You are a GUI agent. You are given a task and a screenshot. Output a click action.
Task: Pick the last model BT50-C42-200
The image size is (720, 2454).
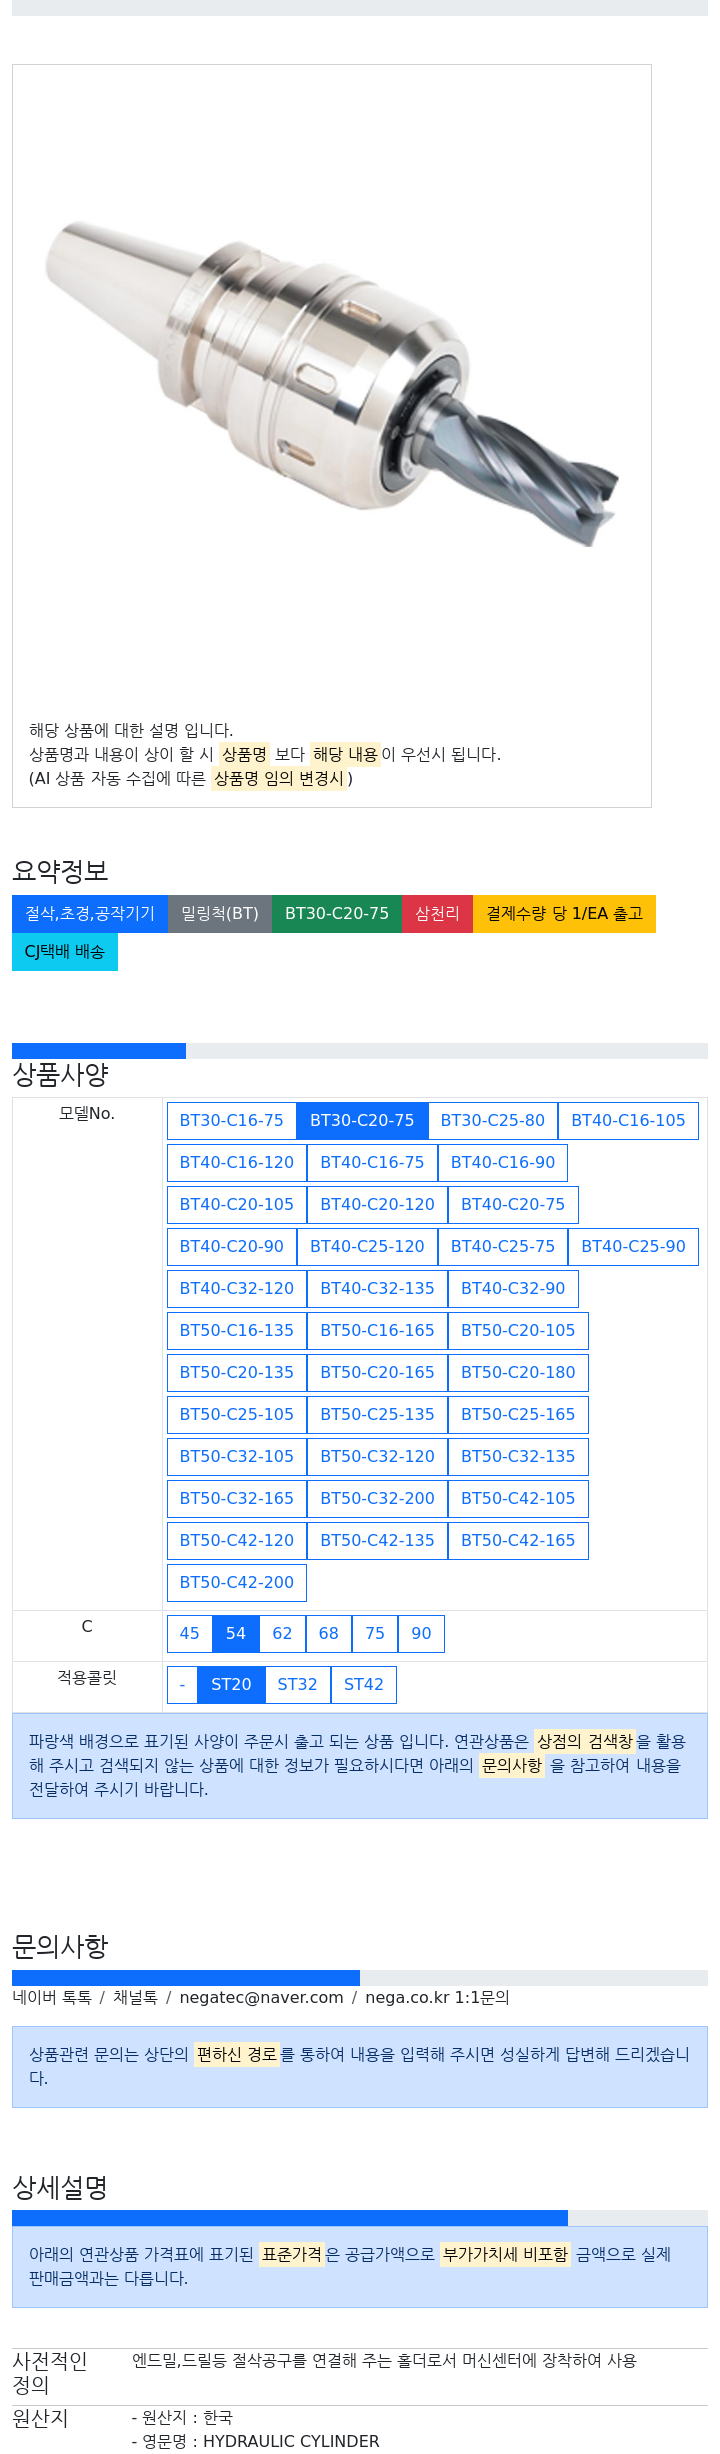pyautogui.click(x=237, y=1582)
